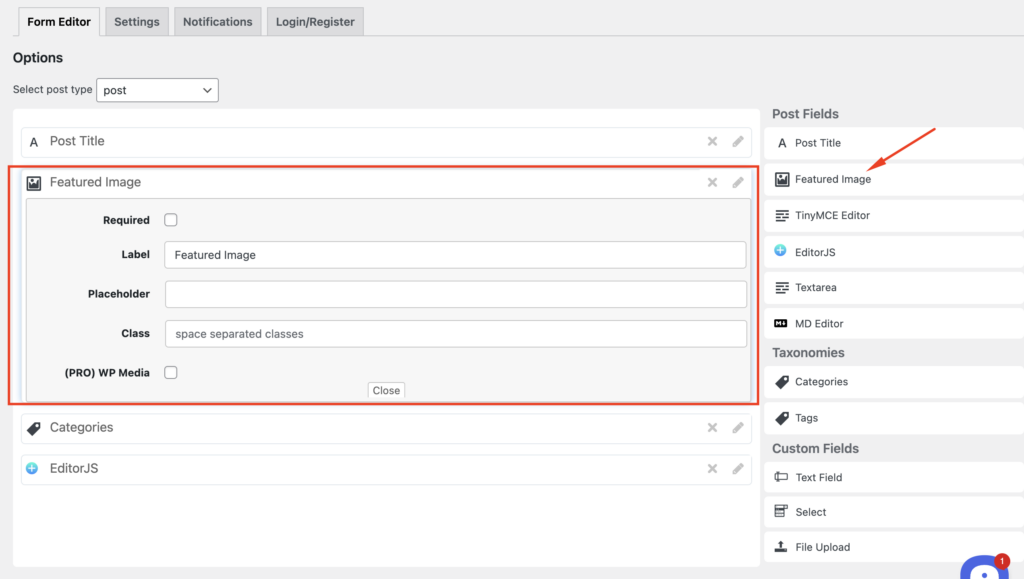Enable the Required checkbox
The height and width of the screenshot is (579, 1024).
(x=171, y=220)
